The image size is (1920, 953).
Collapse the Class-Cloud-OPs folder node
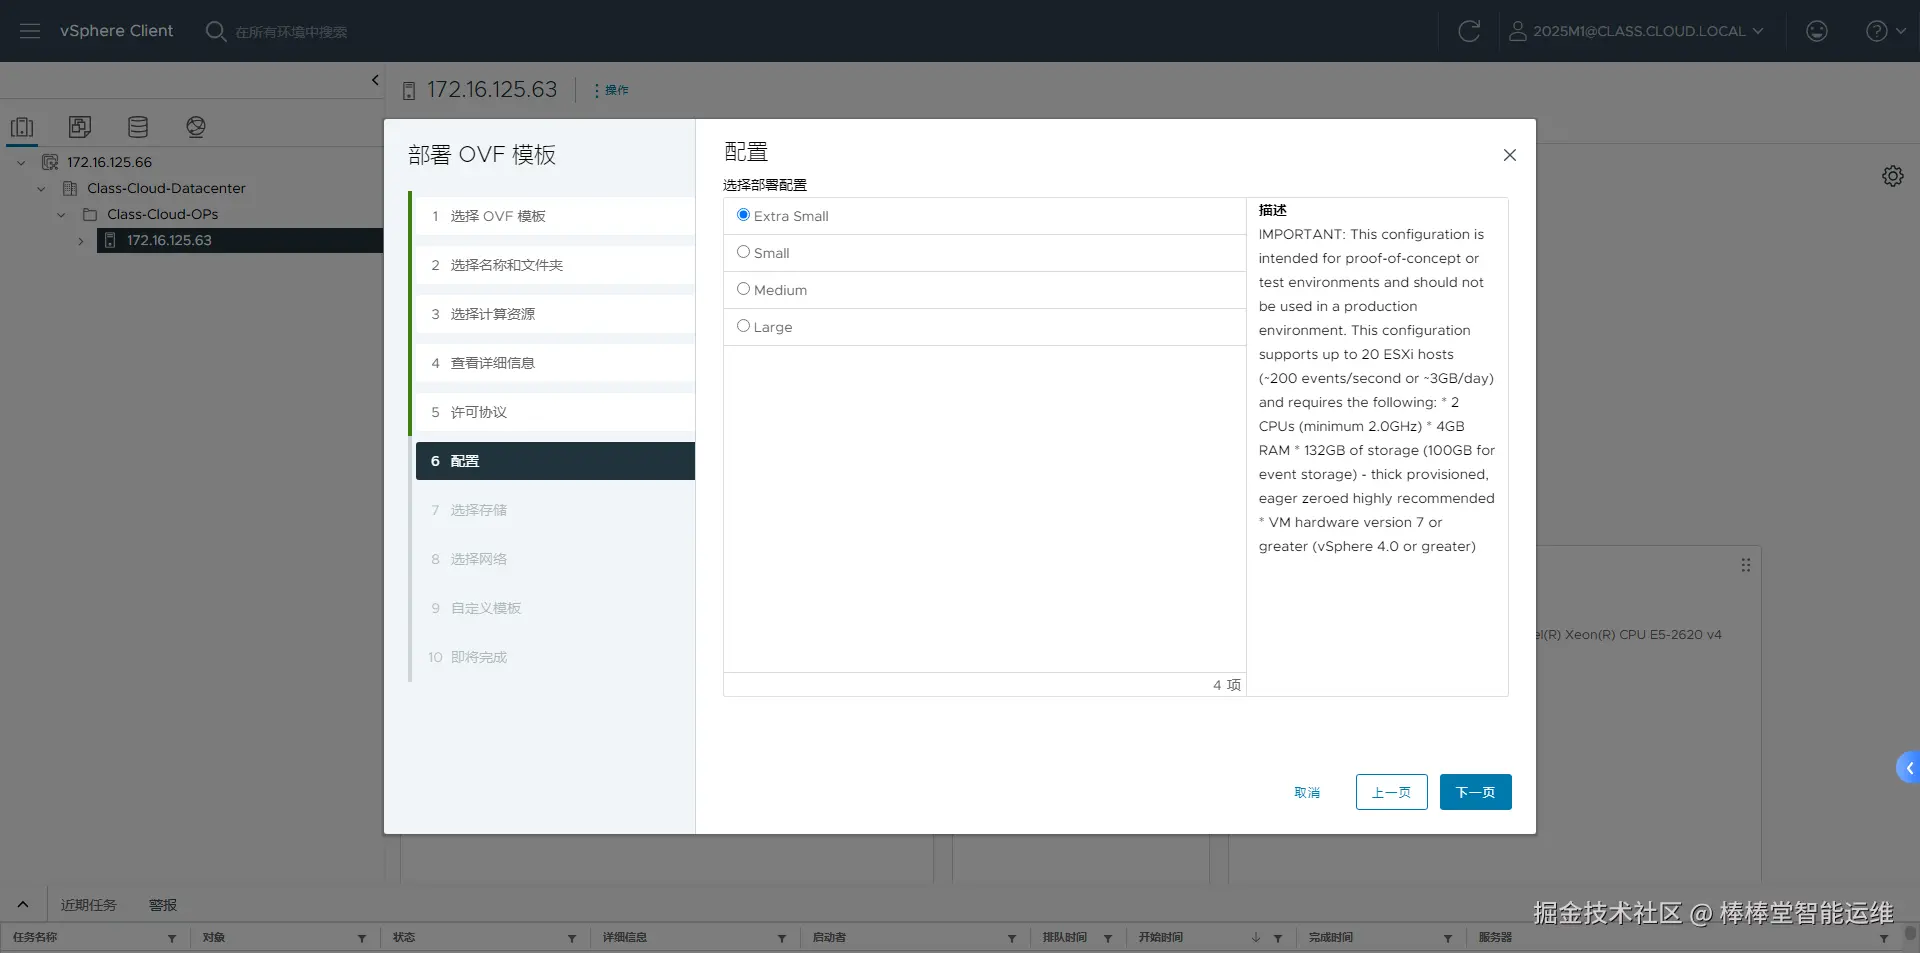pos(61,214)
